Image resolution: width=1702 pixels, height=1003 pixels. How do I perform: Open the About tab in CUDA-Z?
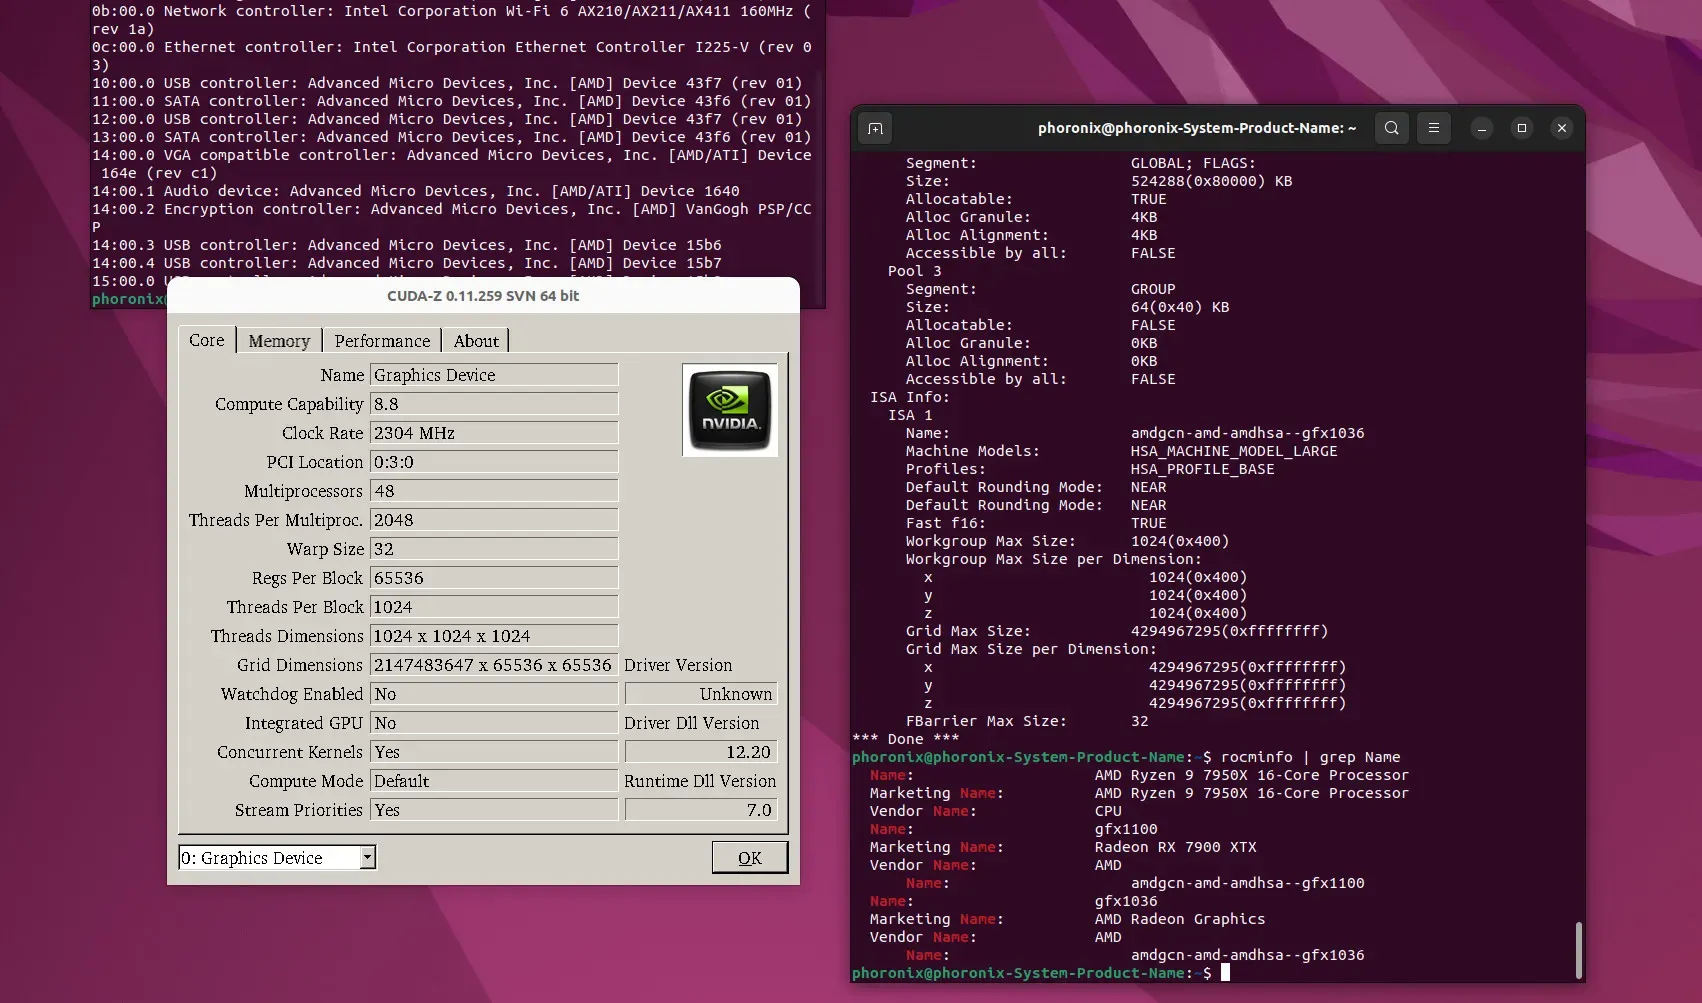click(x=475, y=340)
